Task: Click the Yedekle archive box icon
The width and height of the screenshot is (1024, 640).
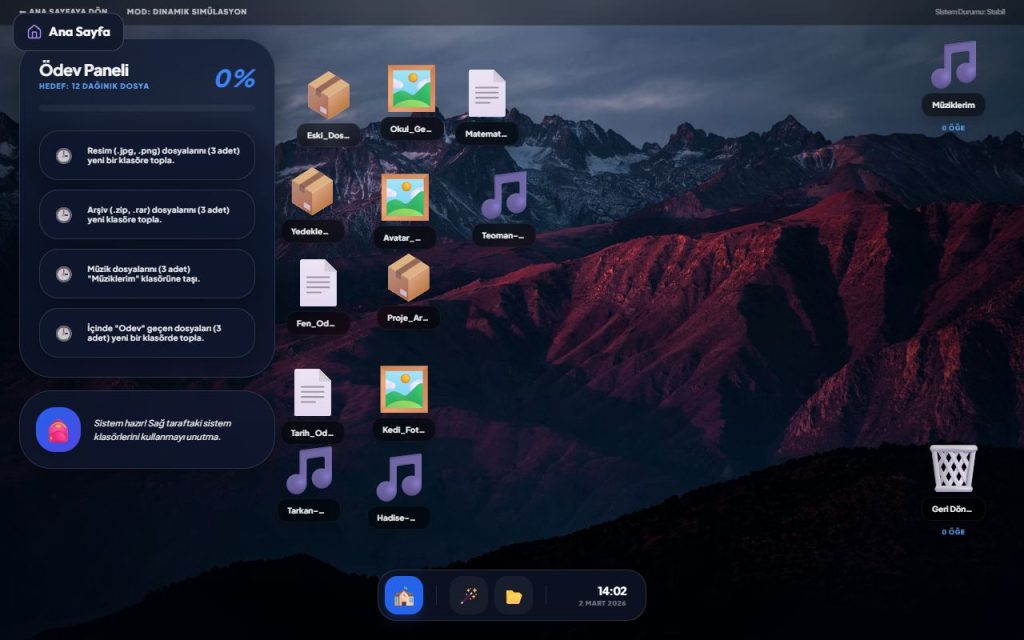Action: (x=312, y=192)
